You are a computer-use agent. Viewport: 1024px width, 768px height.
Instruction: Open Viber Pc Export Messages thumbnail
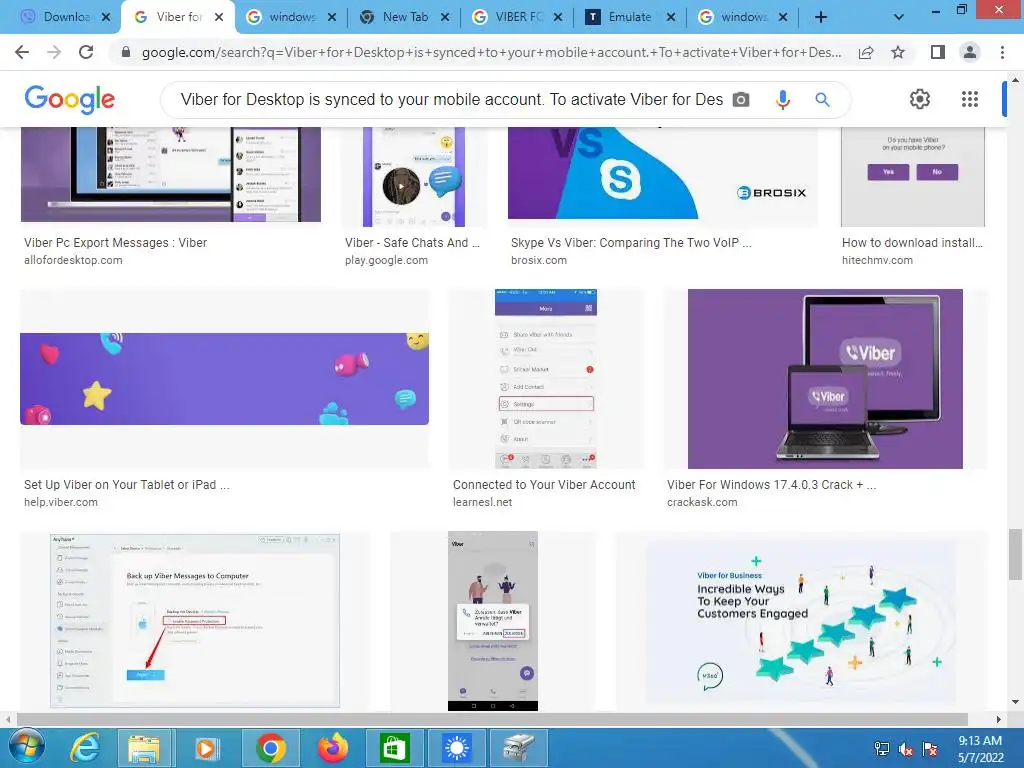(171, 174)
